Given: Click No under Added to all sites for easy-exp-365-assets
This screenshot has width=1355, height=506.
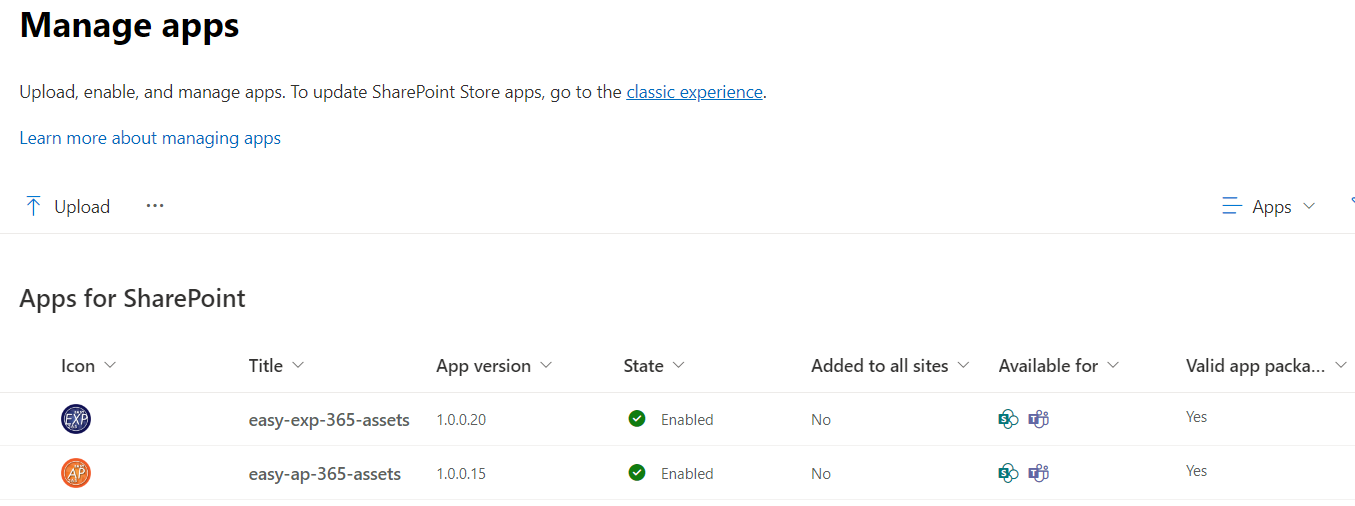Looking at the screenshot, I should coord(821,420).
